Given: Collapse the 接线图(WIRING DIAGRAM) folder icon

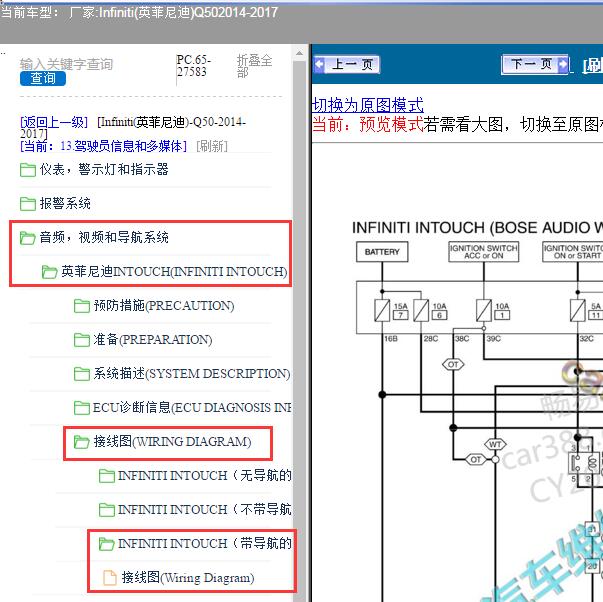Looking at the screenshot, I should click(x=82, y=442).
